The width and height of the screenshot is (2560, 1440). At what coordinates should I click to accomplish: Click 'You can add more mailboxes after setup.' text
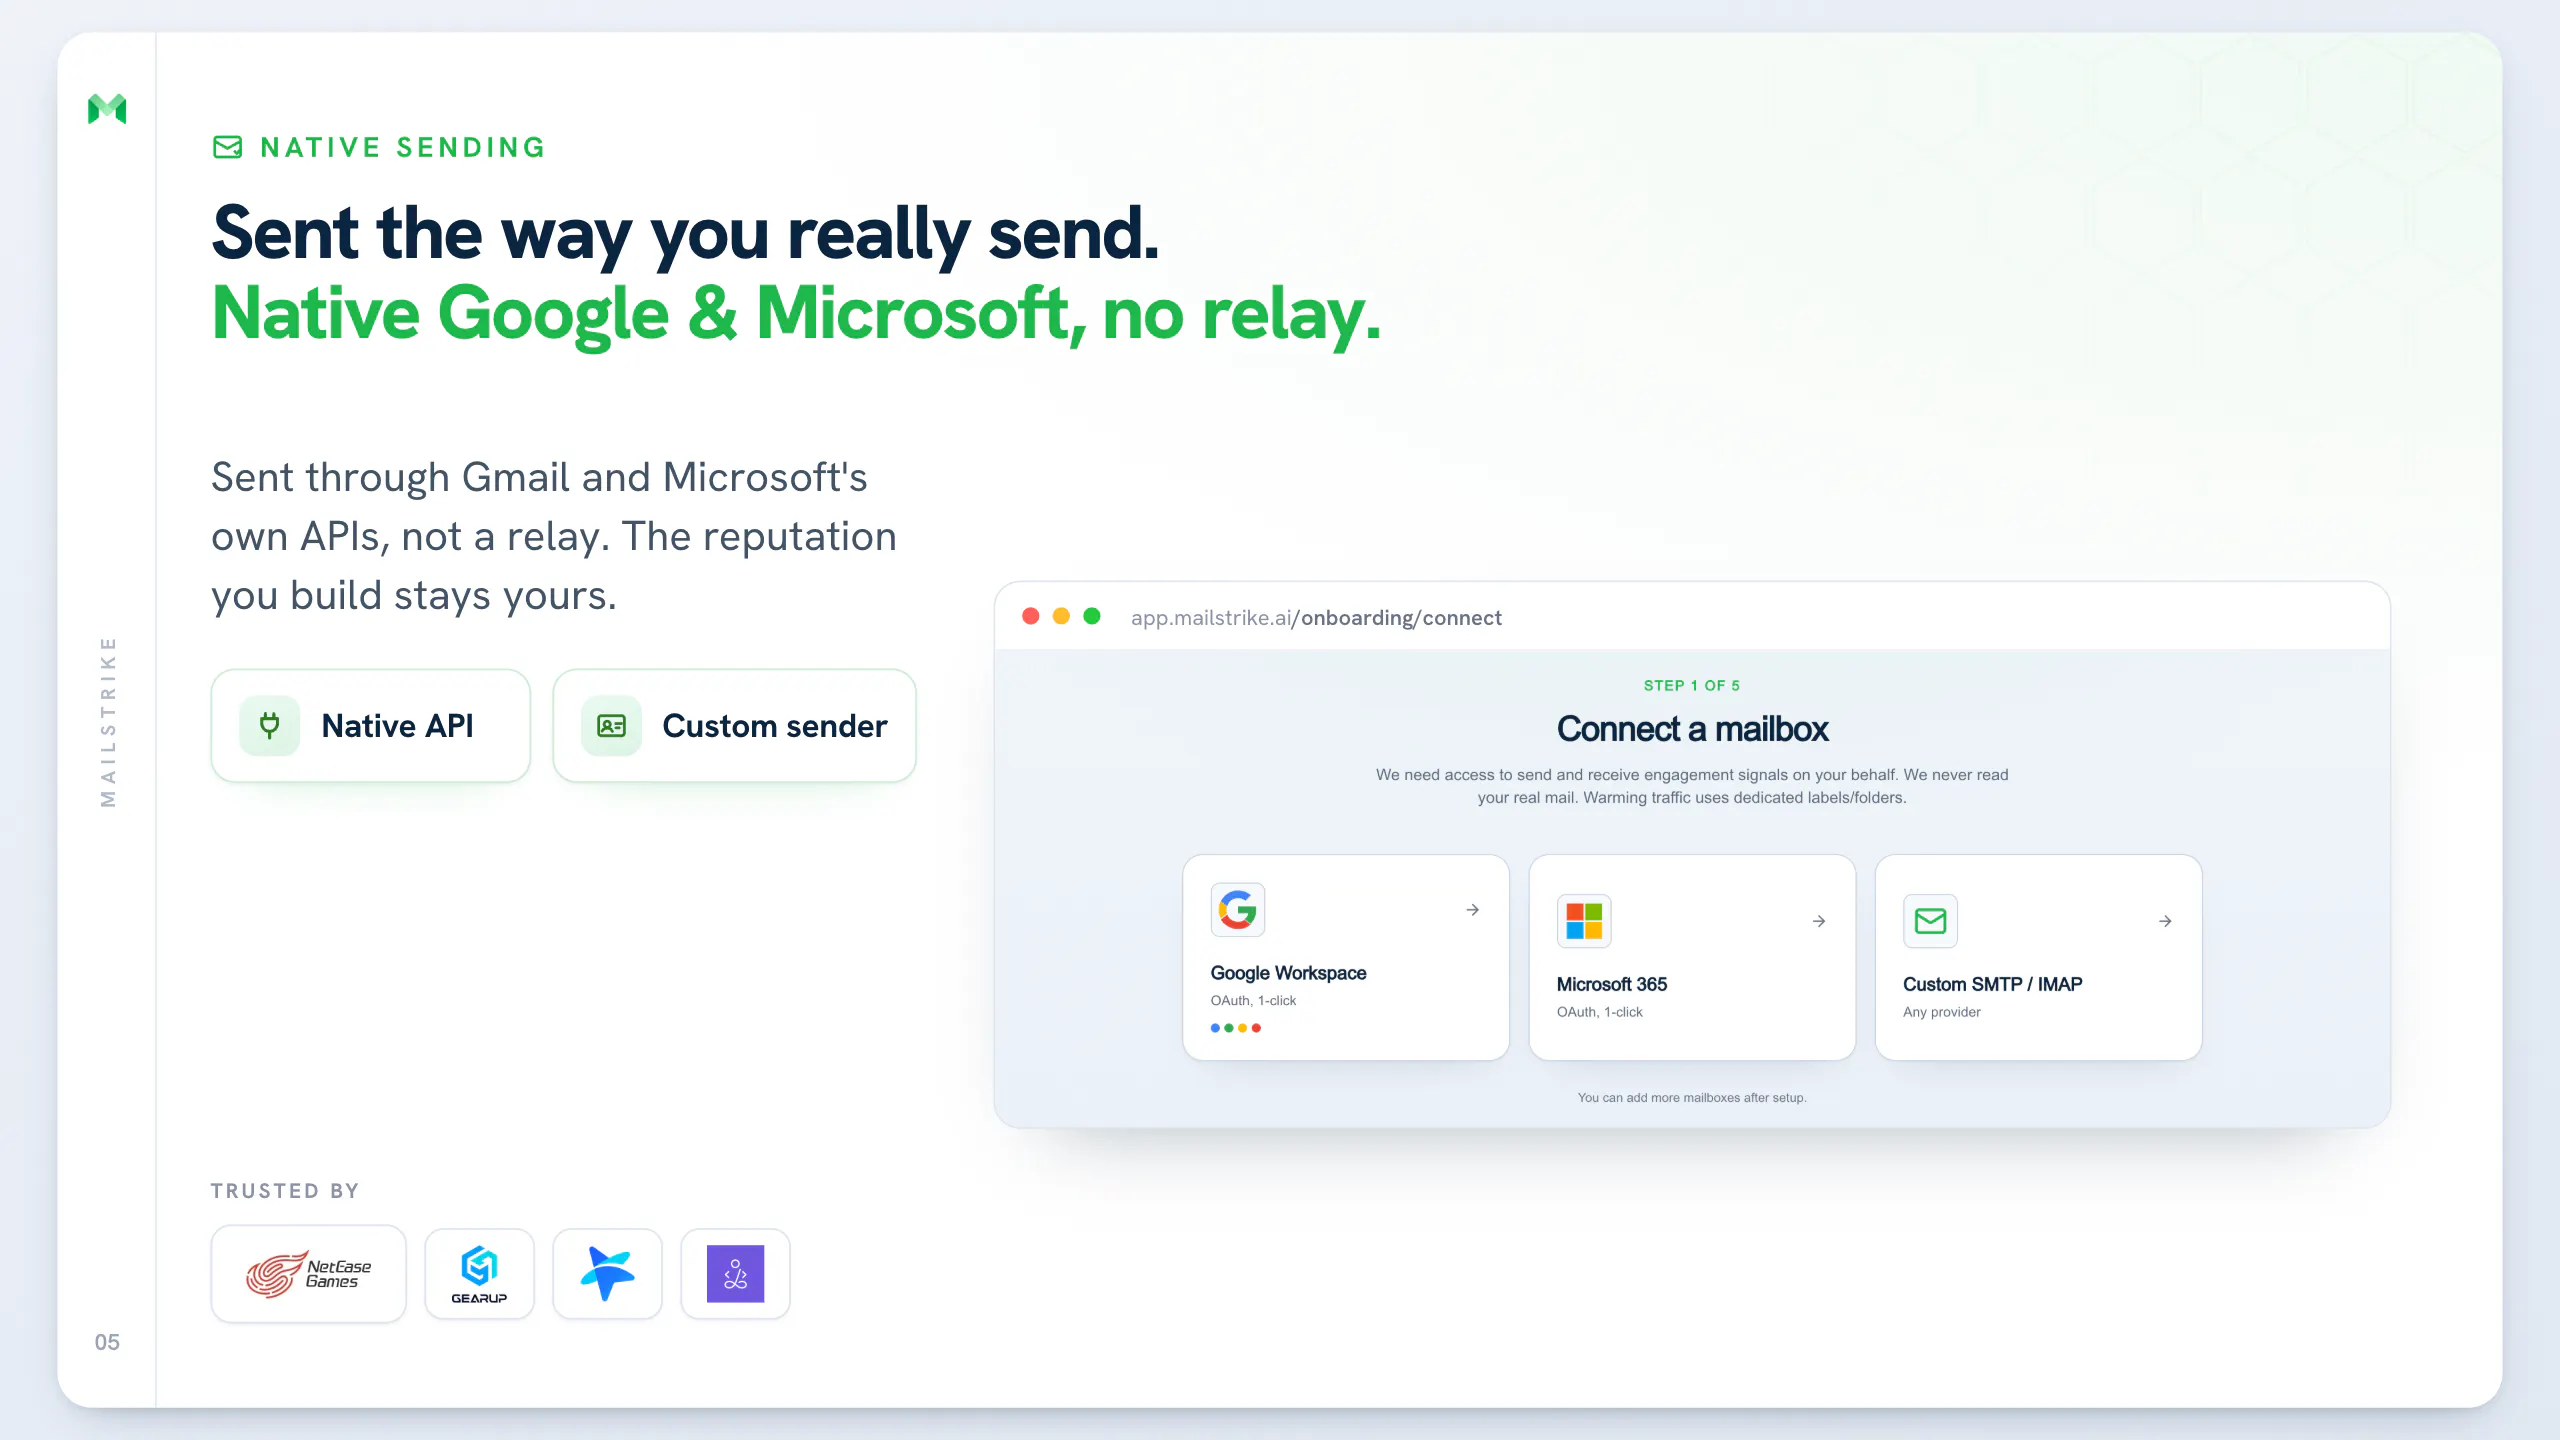click(1692, 1098)
